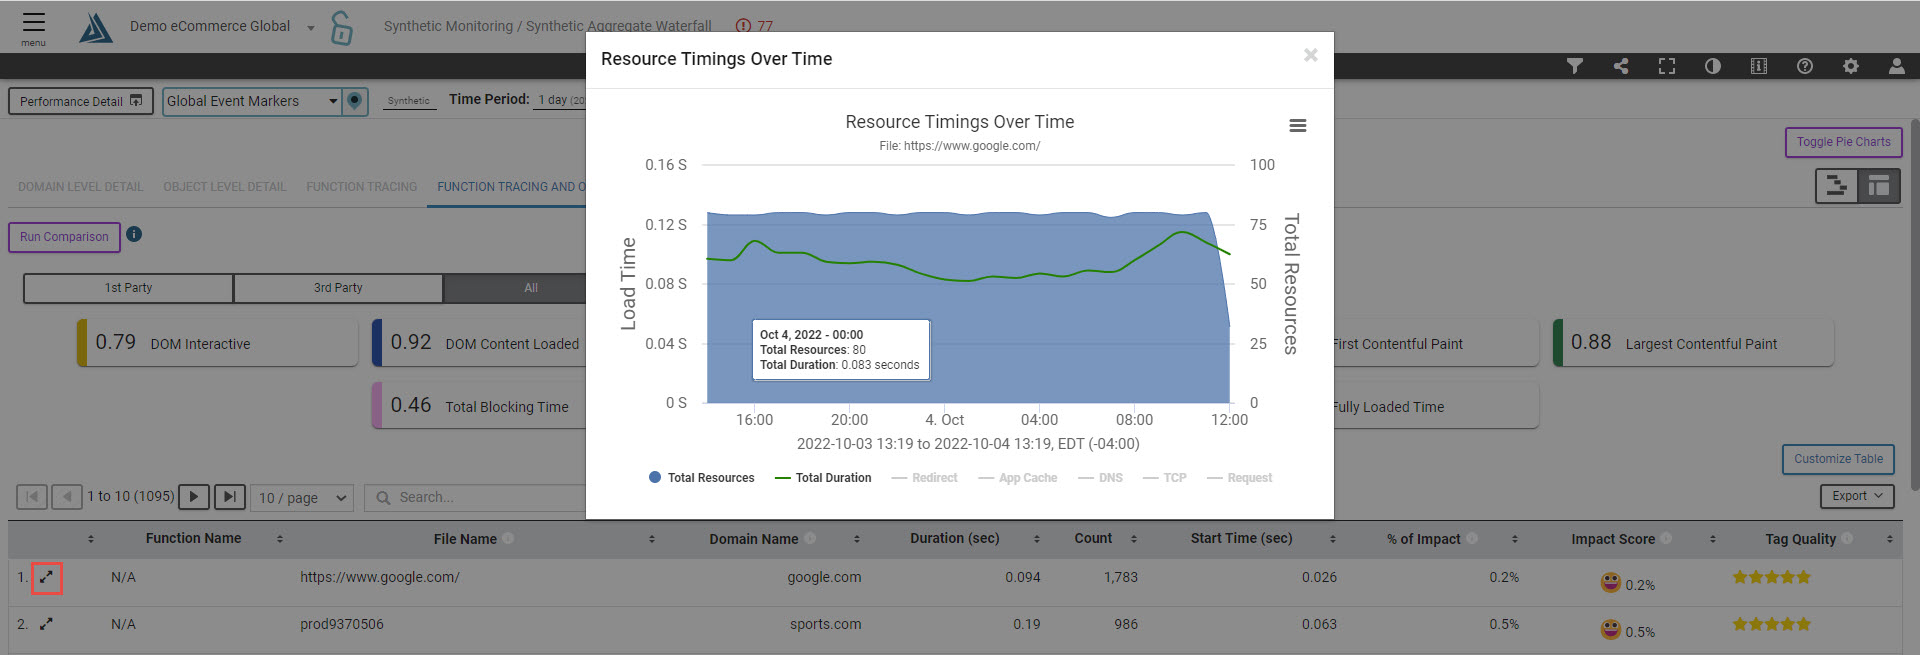Open the hamburger main menu
This screenshot has width=1920, height=655.
(x=33, y=24)
